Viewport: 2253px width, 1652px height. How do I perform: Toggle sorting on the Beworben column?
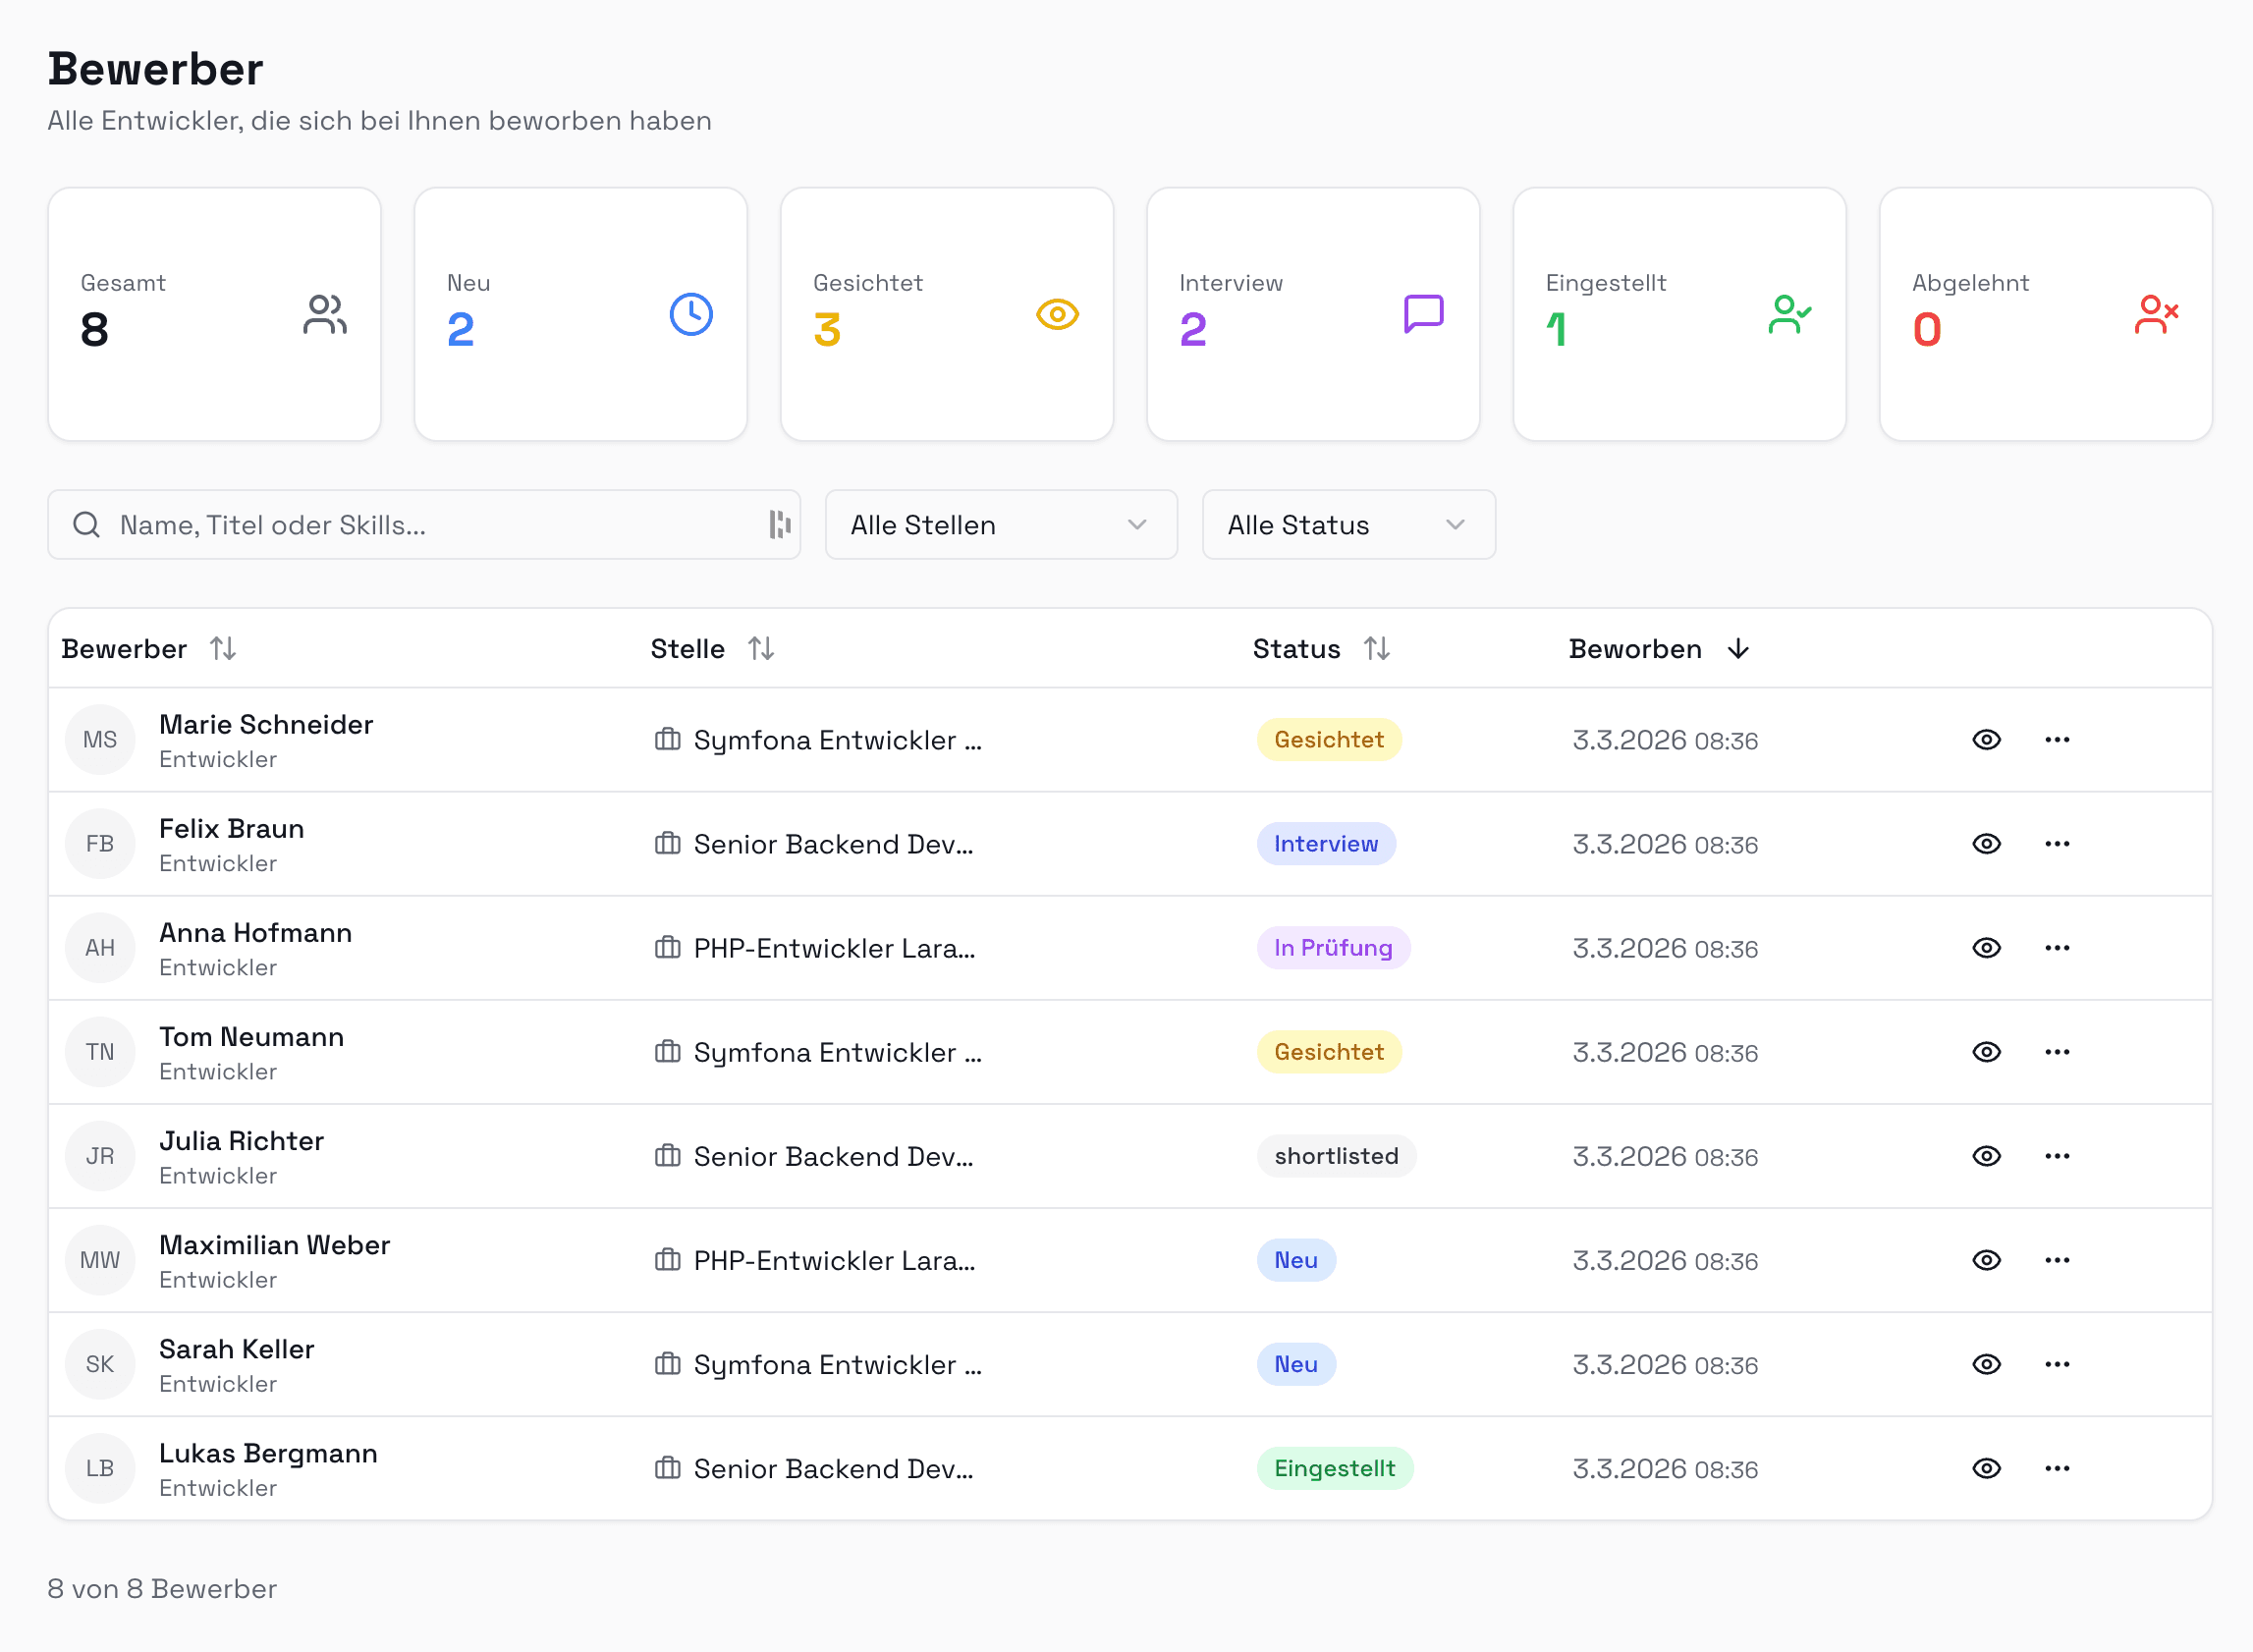(x=1737, y=648)
